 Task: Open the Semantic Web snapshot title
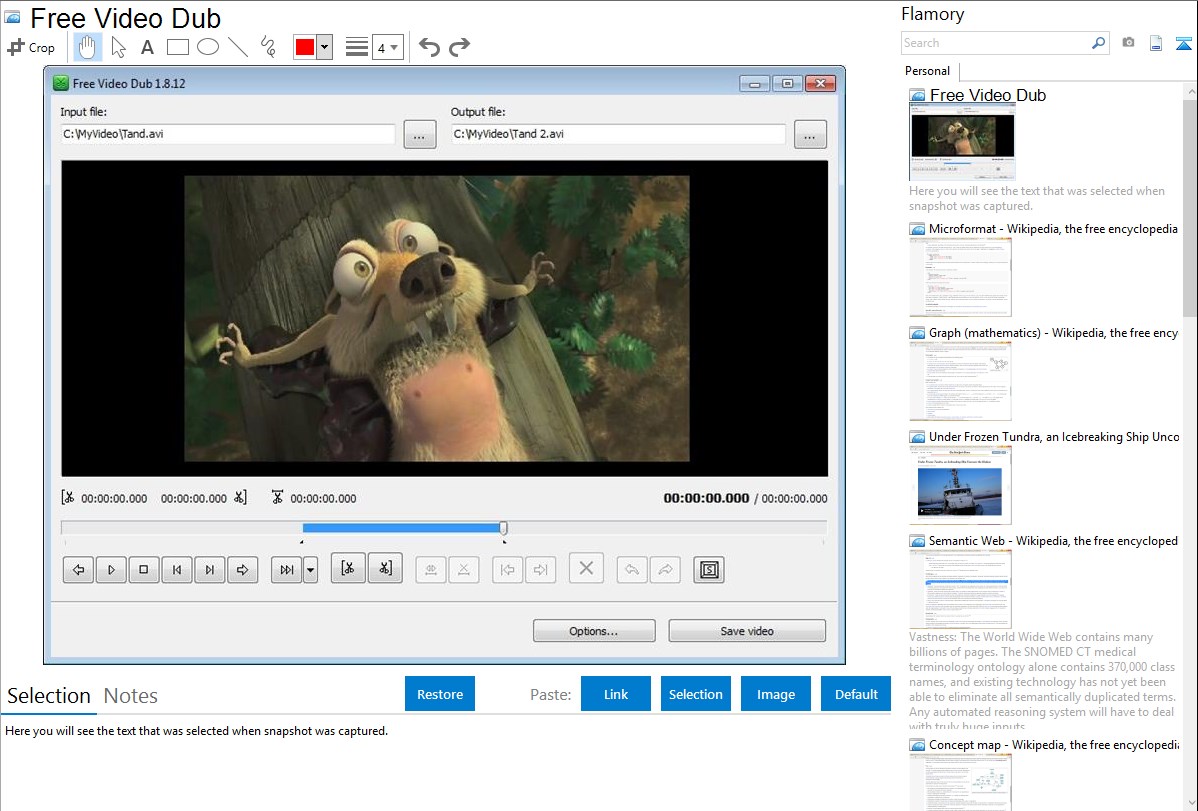point(1053,540)
